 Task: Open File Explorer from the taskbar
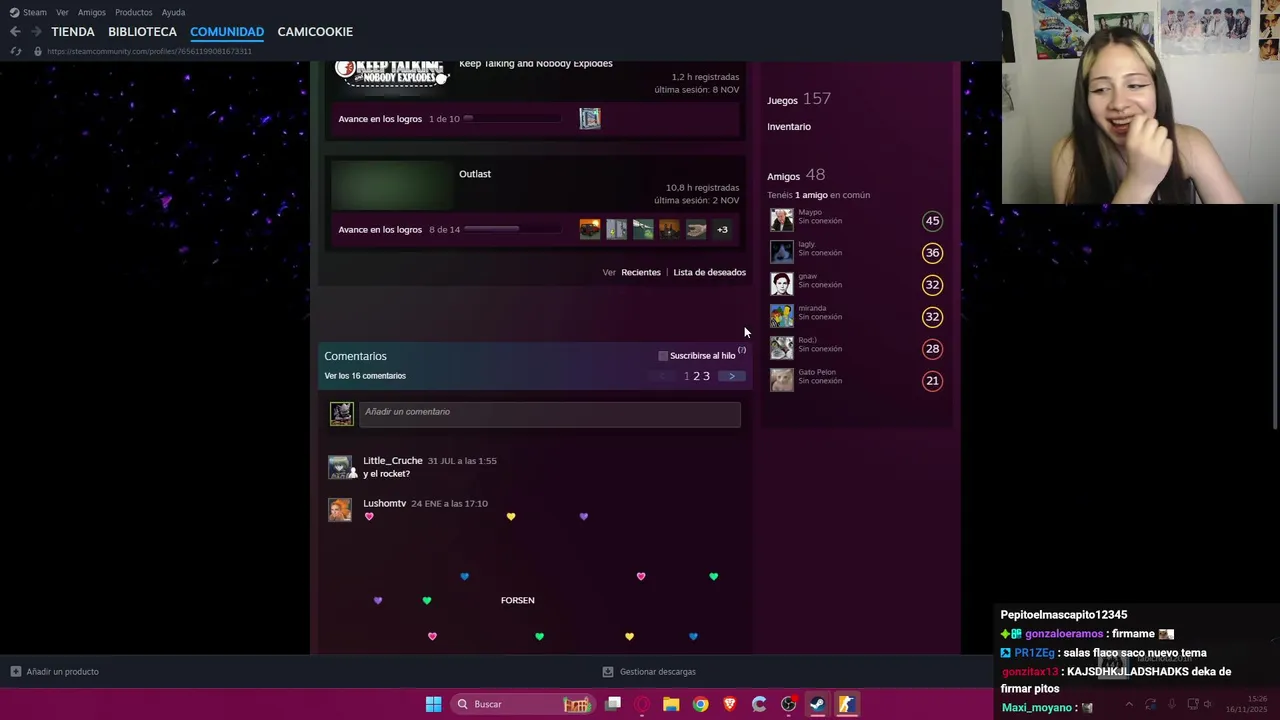[x=671, y=704]
